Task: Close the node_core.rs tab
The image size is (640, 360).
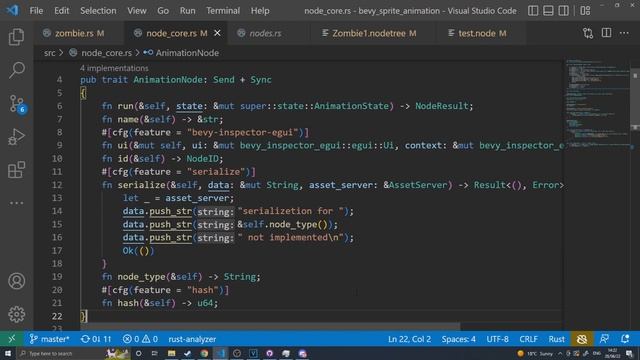Action: (218, 33)
